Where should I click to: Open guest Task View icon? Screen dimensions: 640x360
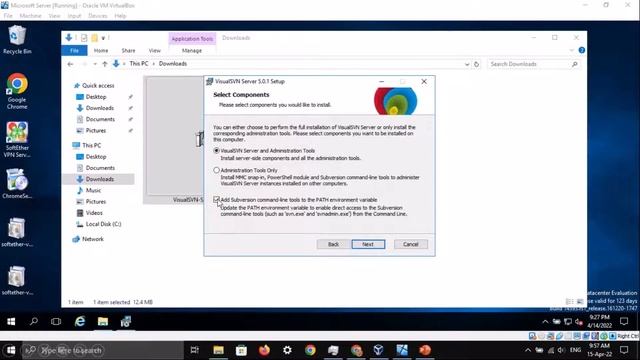56,322
